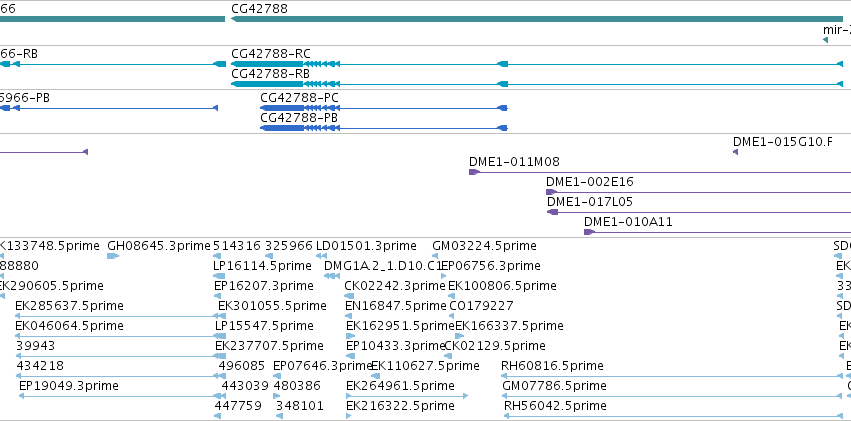
Task: Select the EK237707.5prime label
Action: pos(269,346)
